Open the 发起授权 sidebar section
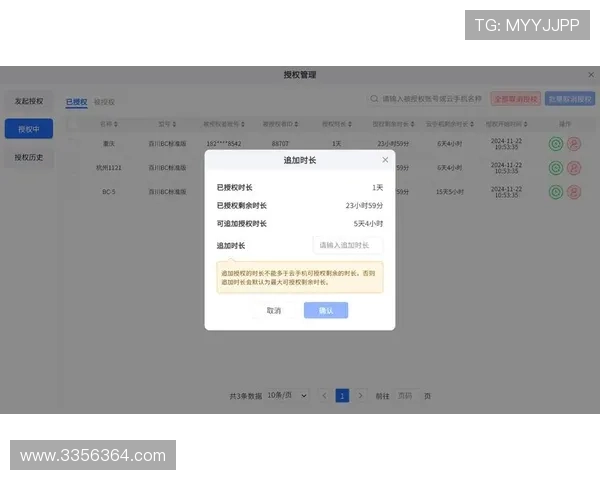 [29, 101]
